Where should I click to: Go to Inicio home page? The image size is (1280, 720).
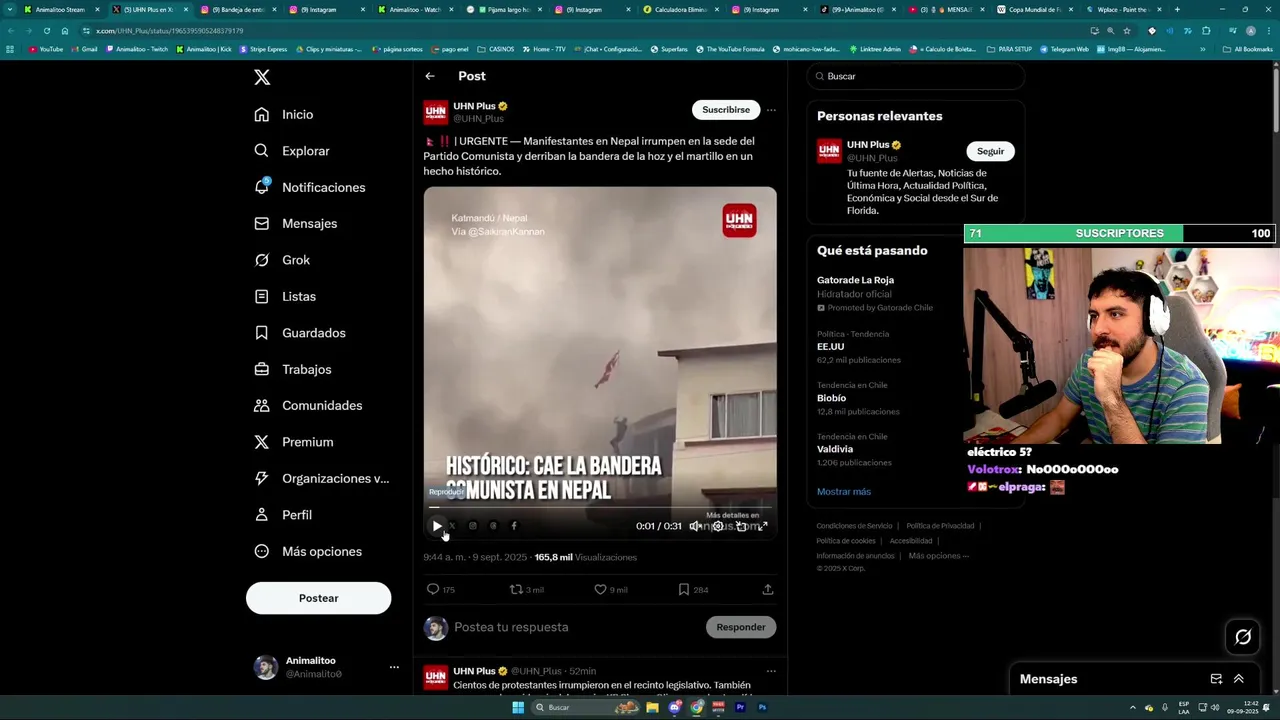pos(284,115)
